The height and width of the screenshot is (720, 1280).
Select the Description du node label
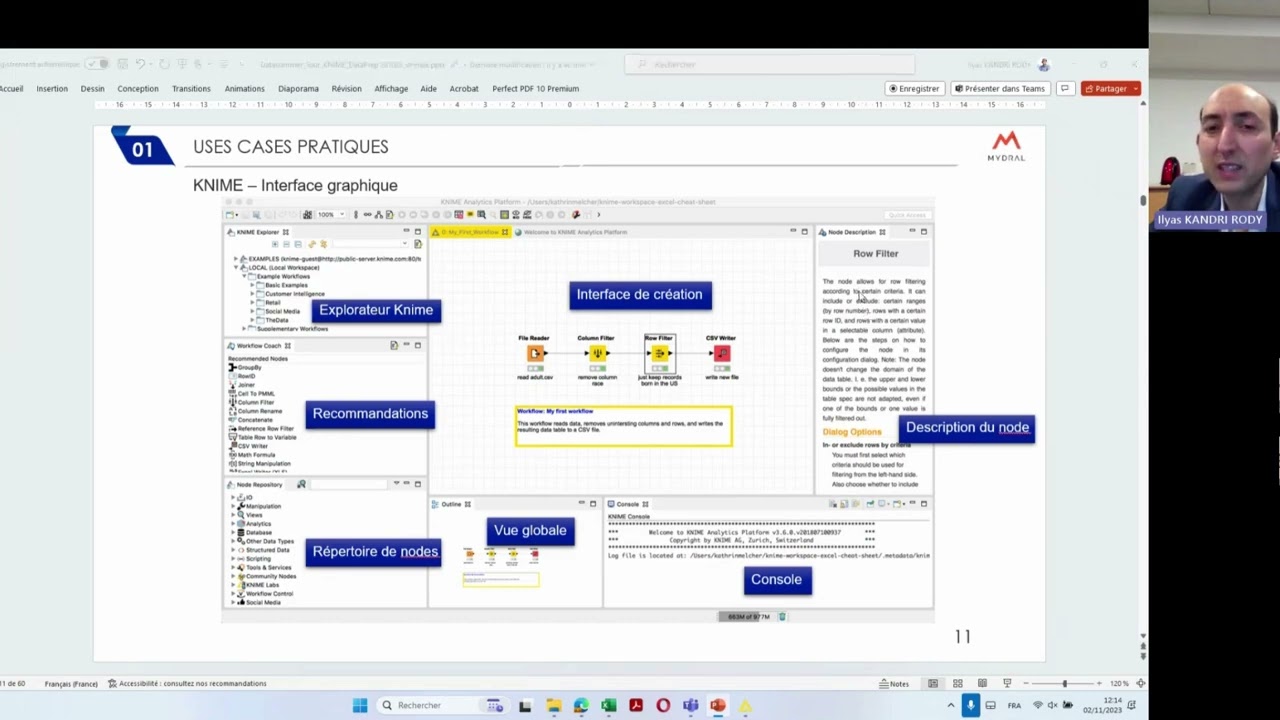click(967, 427)
